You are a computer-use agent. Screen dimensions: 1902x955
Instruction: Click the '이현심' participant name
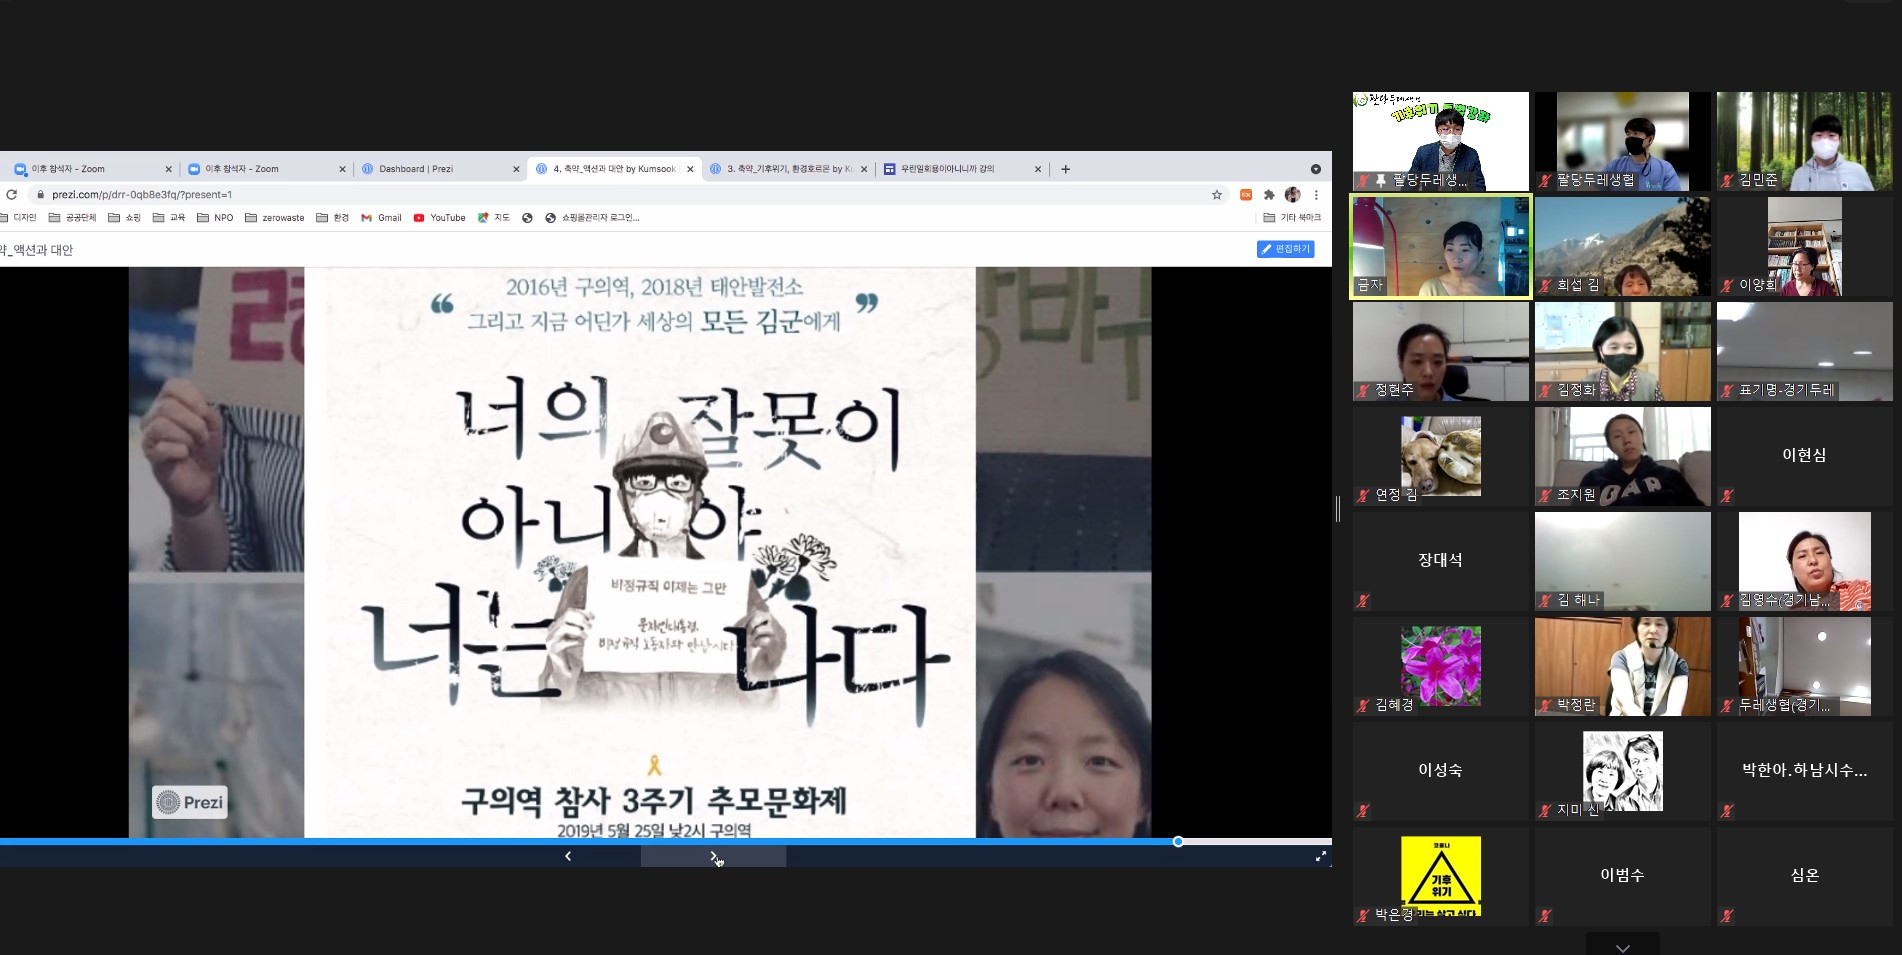point(1805,455)
